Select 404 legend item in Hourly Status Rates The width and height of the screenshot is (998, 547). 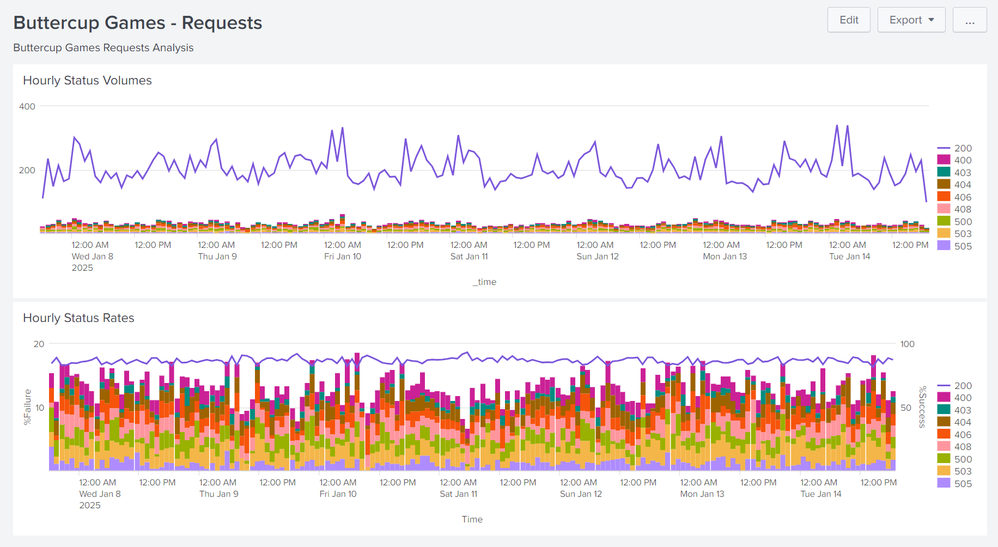(953, 422)
